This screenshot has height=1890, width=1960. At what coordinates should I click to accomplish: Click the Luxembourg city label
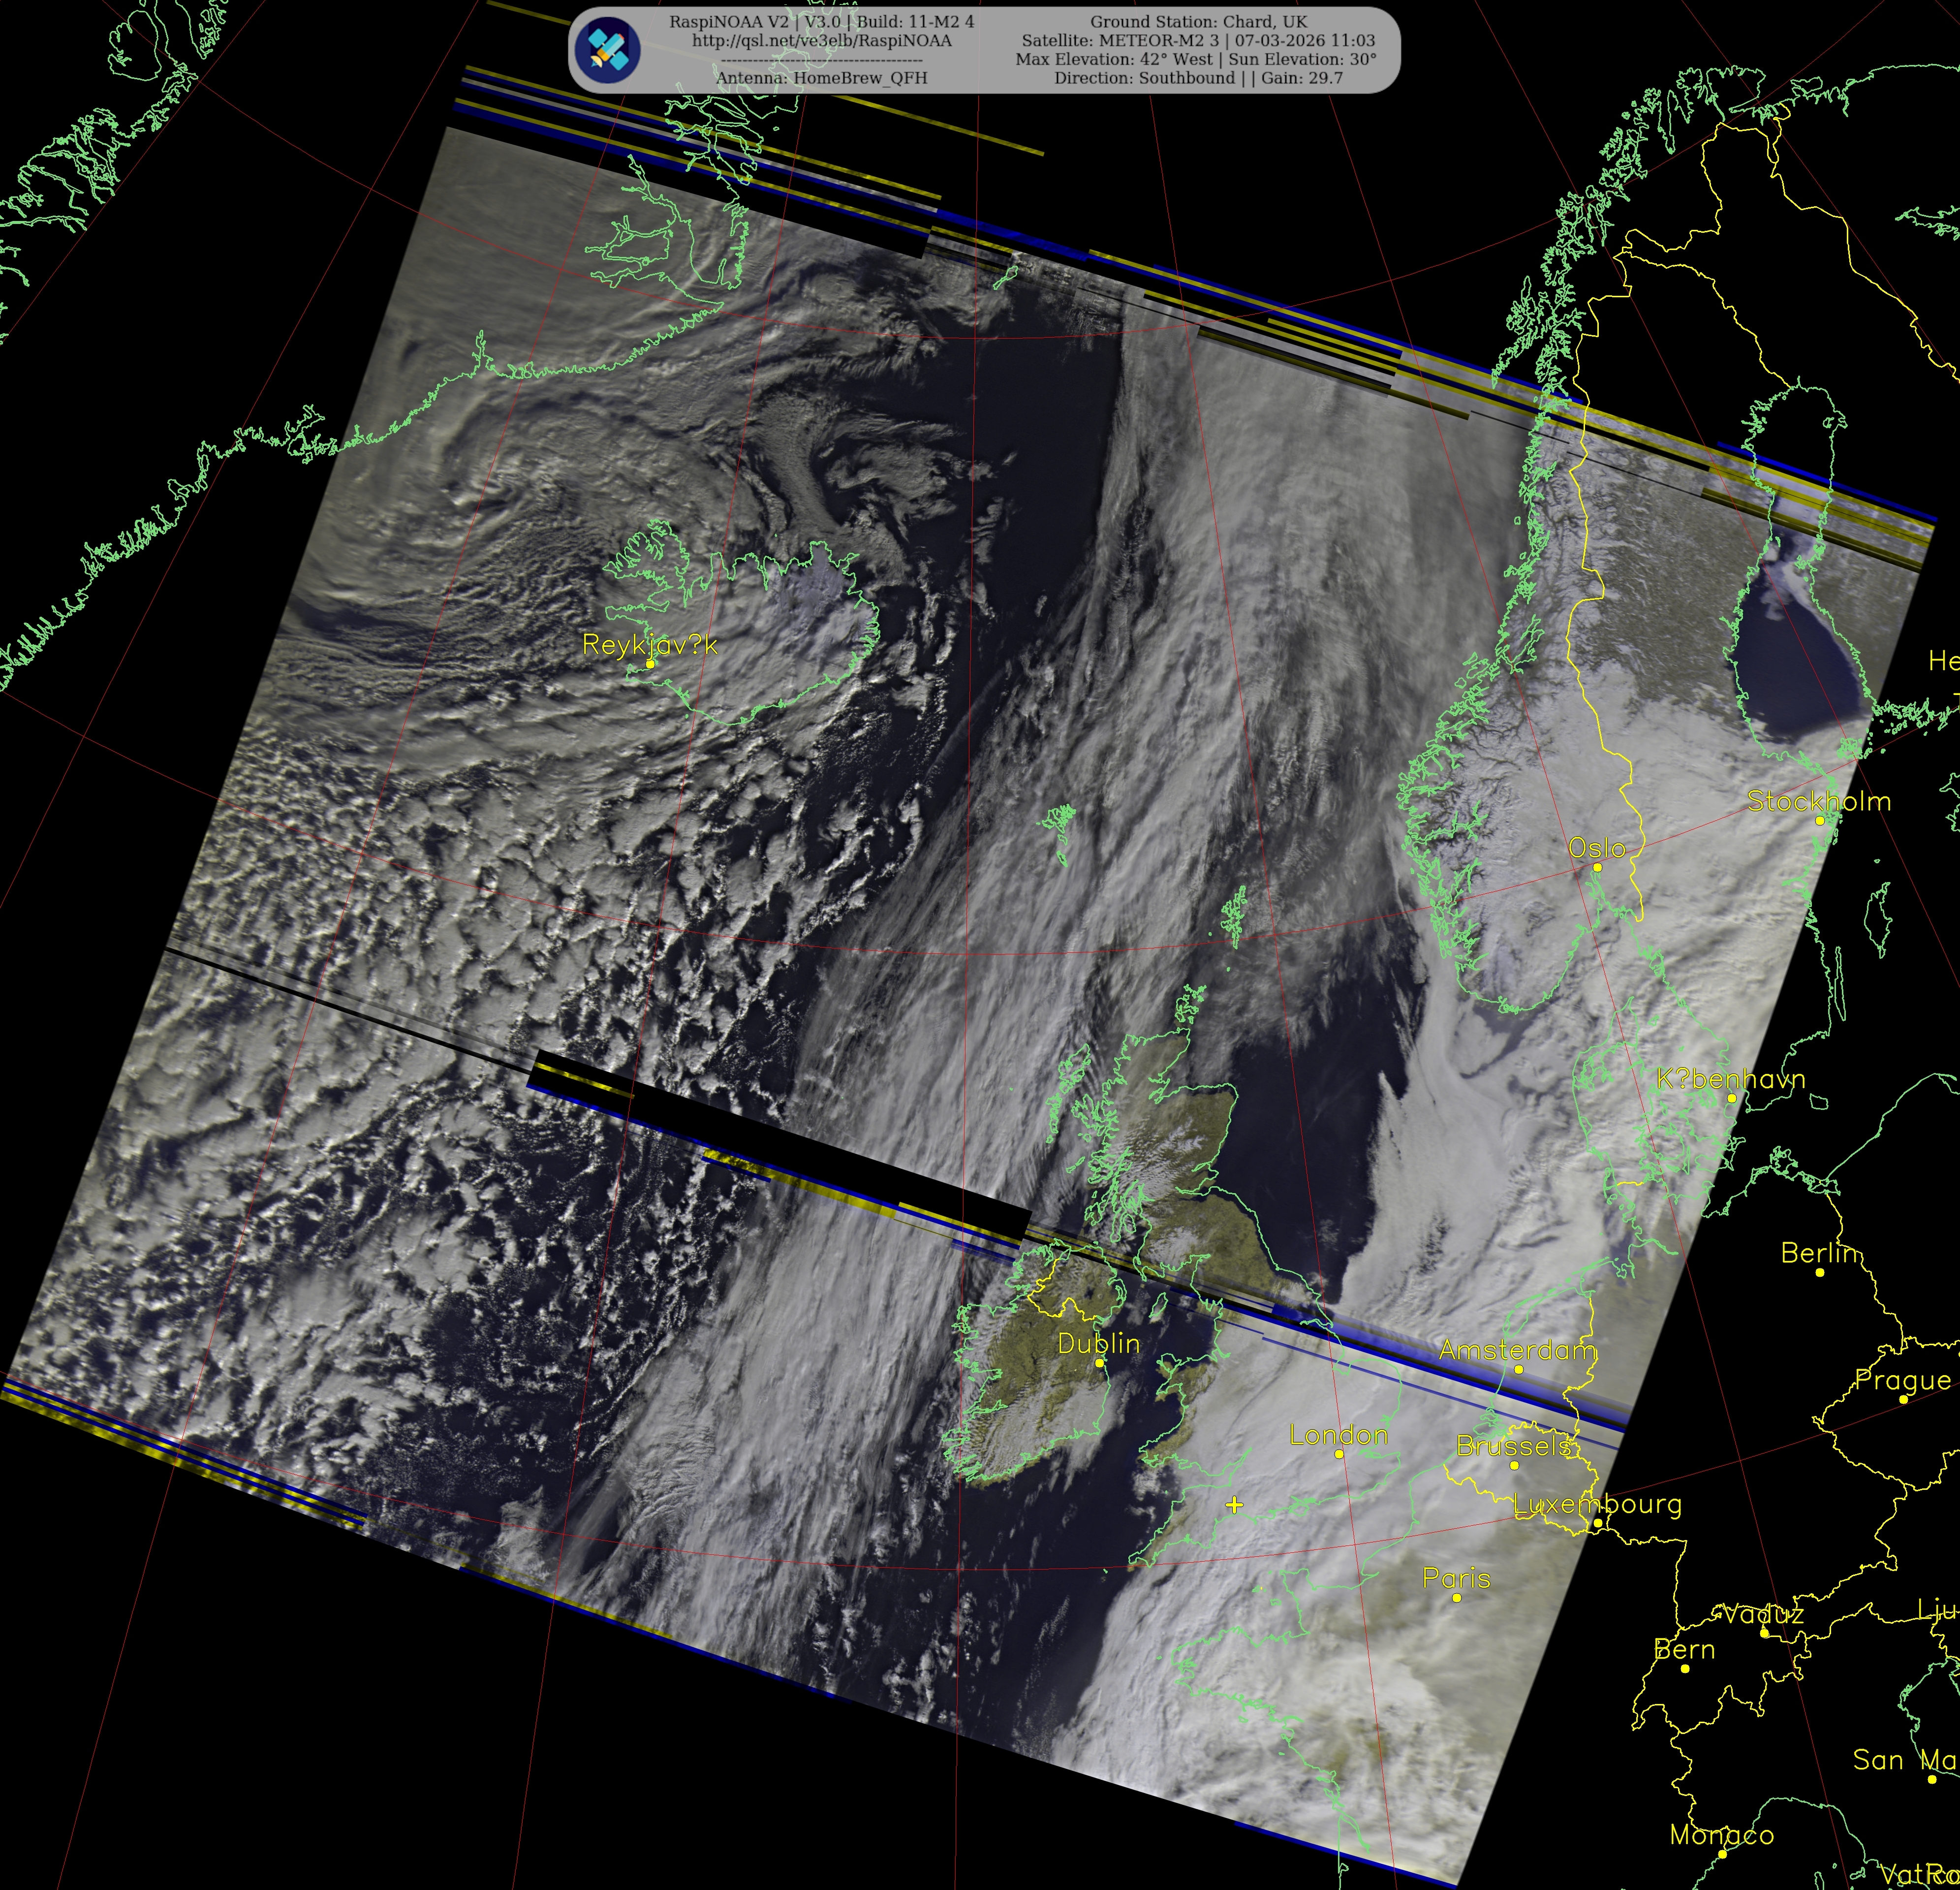[1597, 1504]
